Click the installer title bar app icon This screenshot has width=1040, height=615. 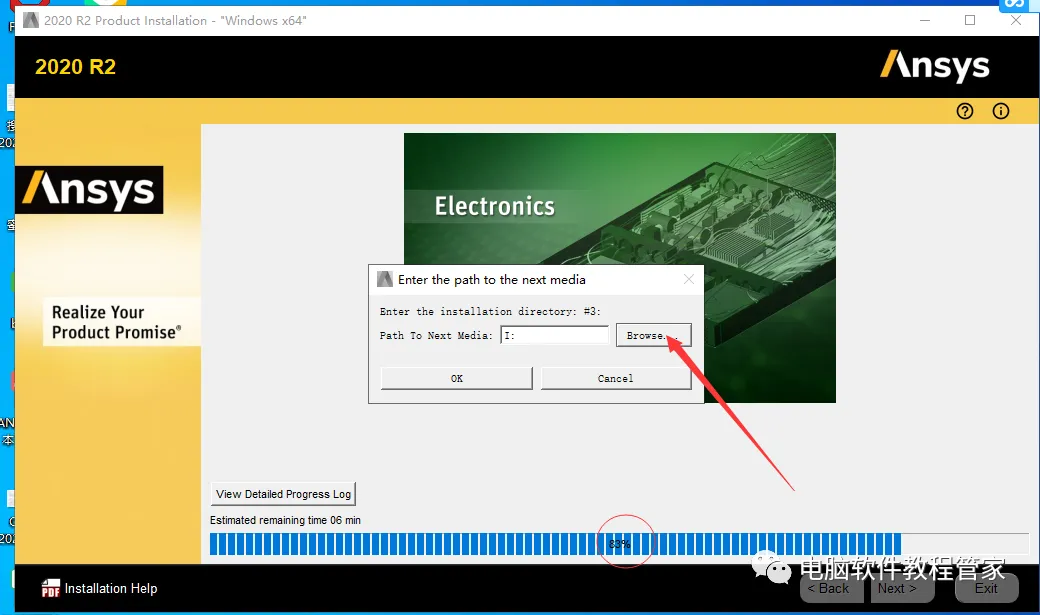(31, 21)
